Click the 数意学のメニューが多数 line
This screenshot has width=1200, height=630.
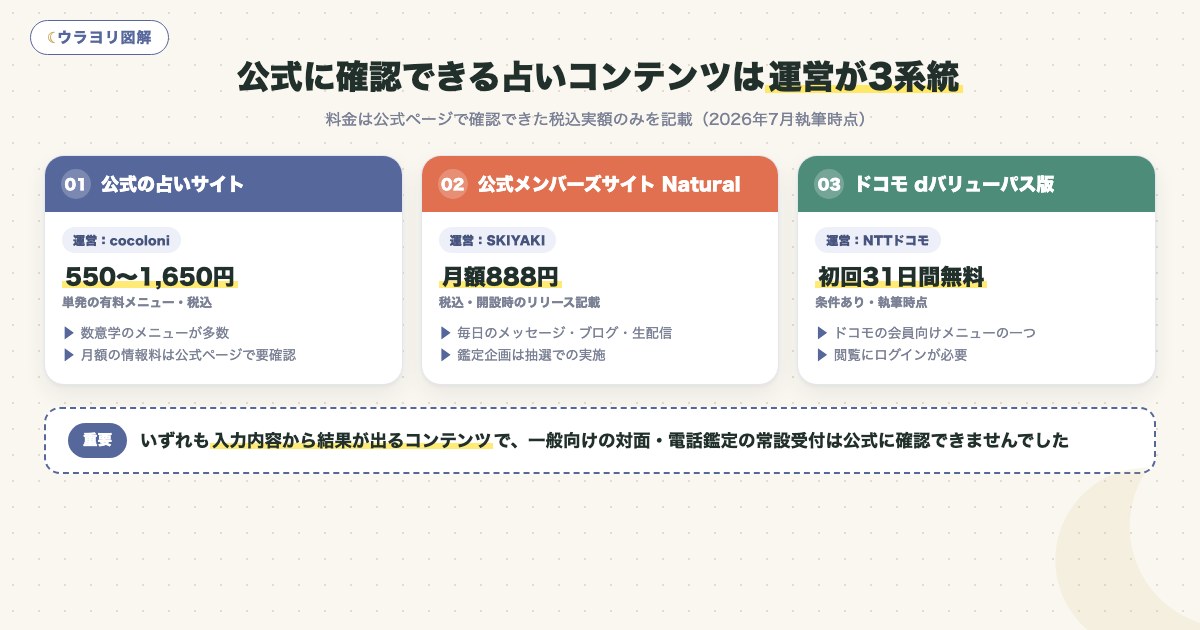coord(155,333)
